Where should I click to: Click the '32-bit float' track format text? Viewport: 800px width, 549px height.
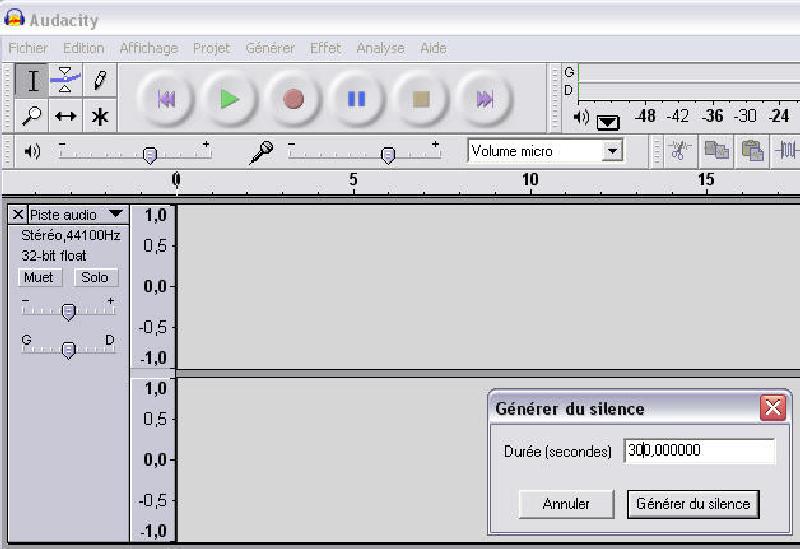(x=54, y=256)
